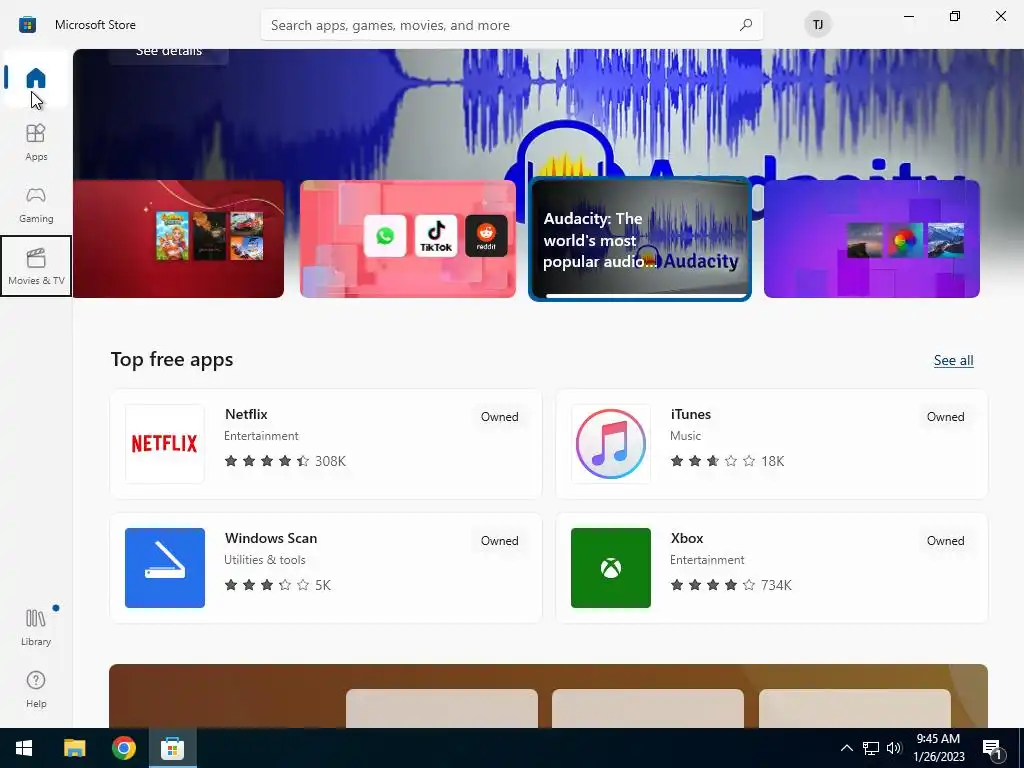The image size is (1024, 768).
Task: Click Owned label on iTunes card
Action: (x=946, y=417)
